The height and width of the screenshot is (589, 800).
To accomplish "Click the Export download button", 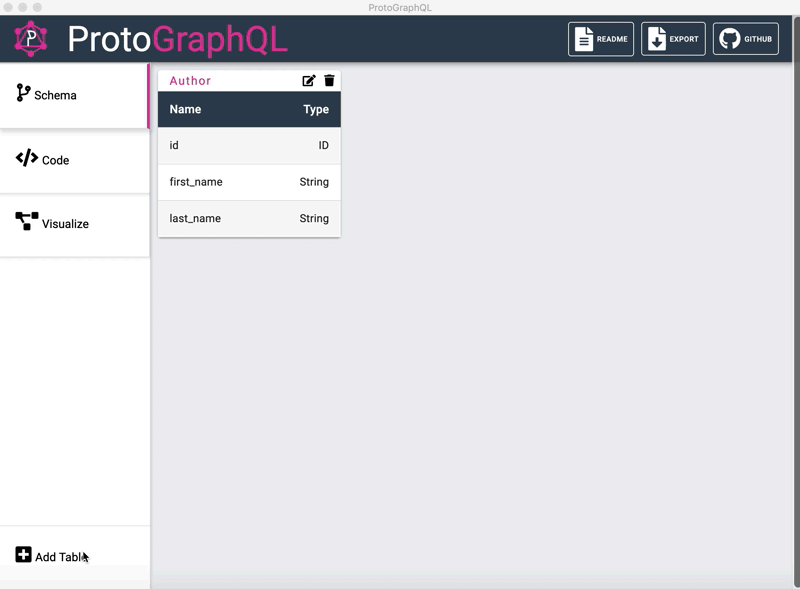I will [673, 39].
